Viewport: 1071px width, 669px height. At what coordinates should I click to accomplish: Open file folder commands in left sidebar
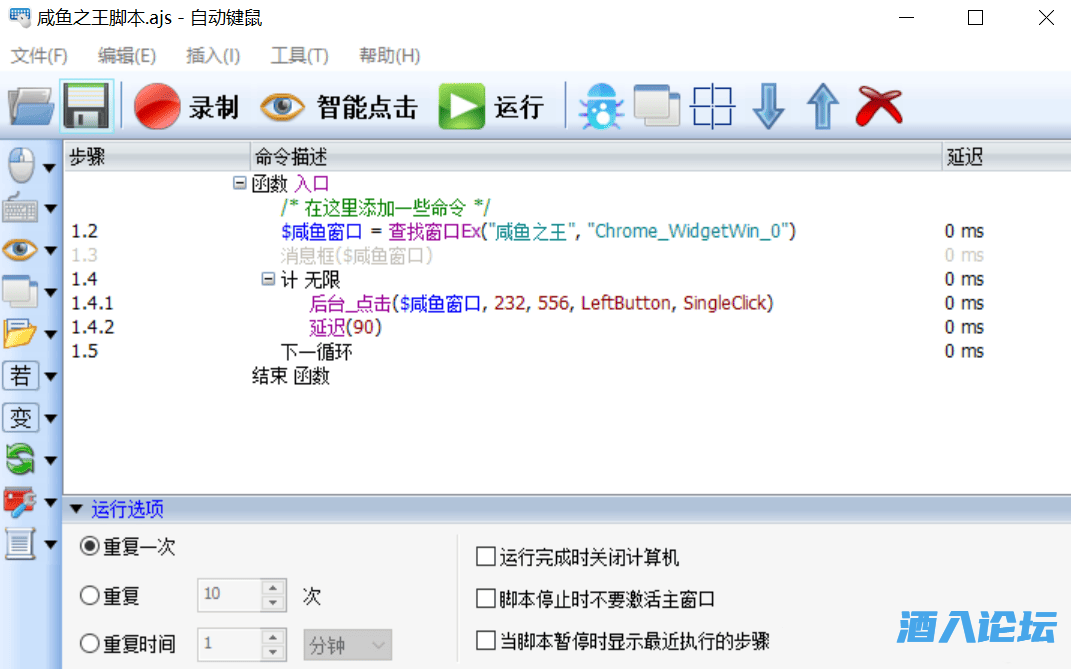click(20, 333)
